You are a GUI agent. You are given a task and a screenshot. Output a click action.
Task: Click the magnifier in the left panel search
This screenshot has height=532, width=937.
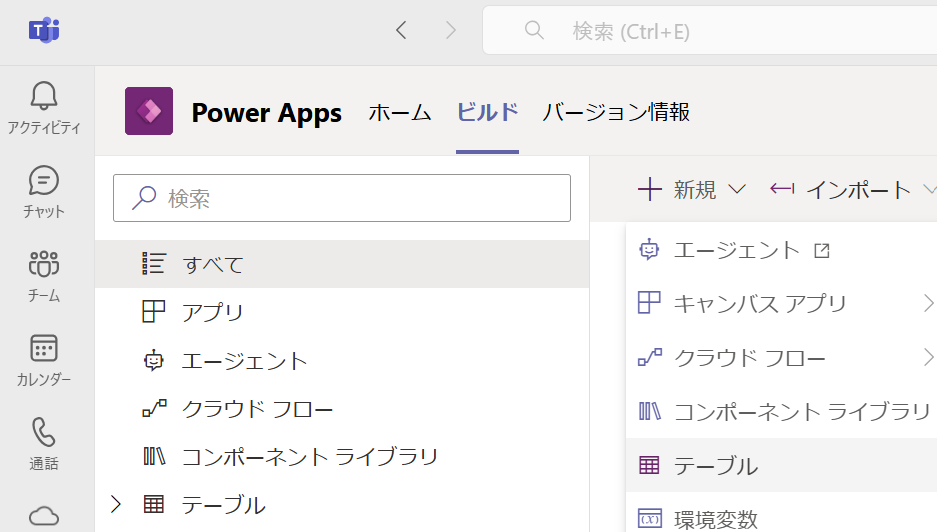pos(144,198)
